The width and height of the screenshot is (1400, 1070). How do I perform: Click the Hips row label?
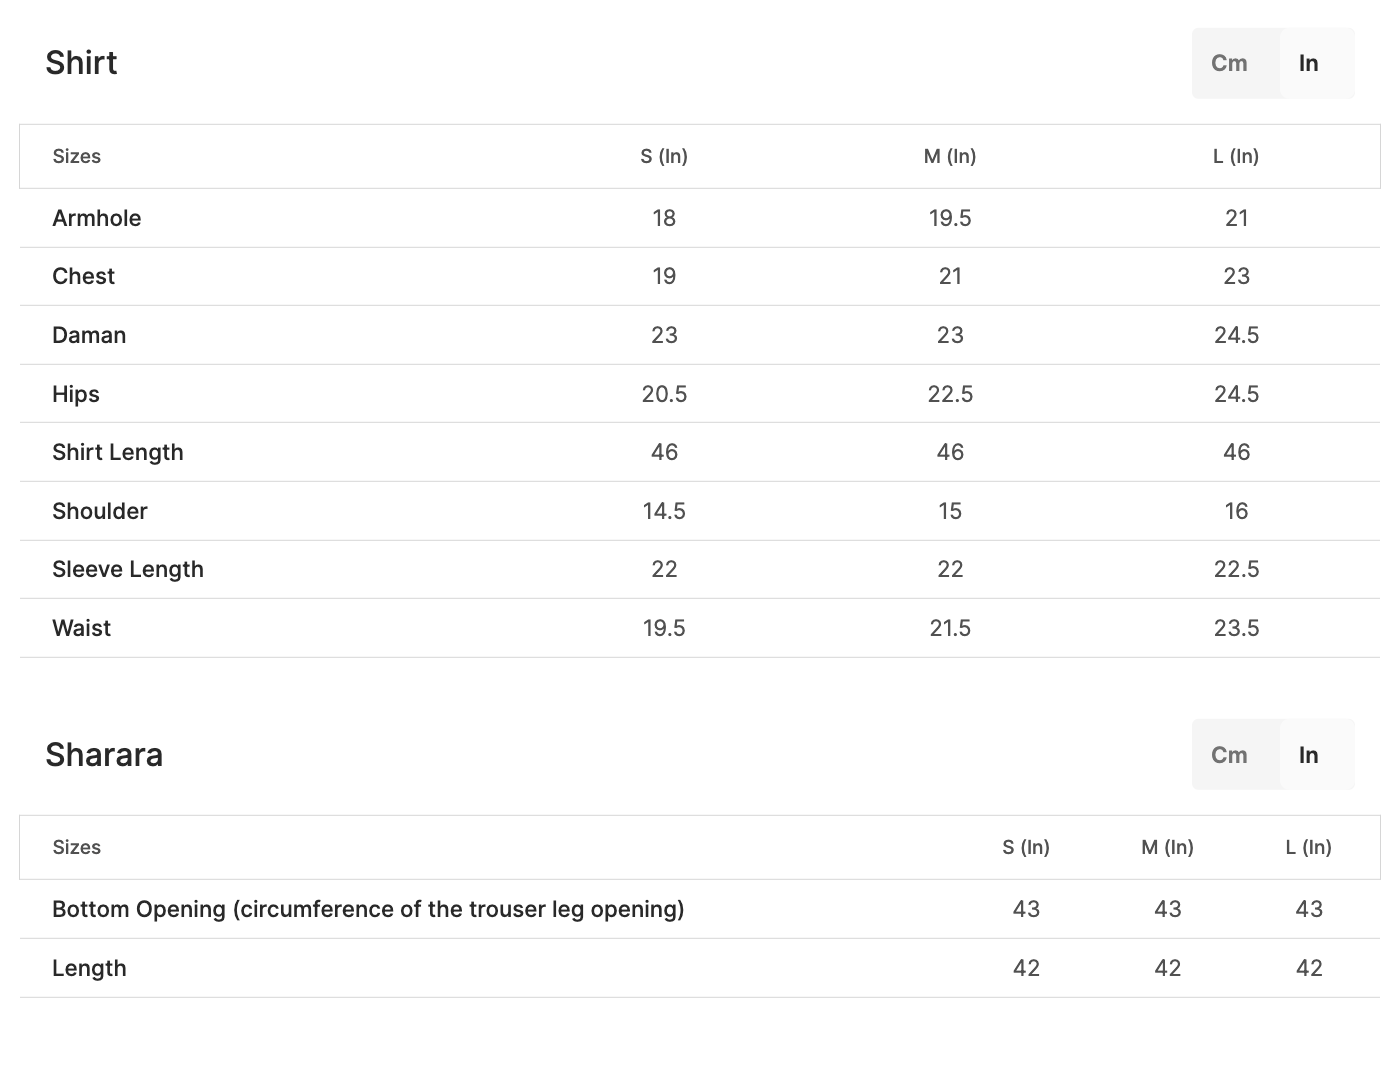(76, 394)
